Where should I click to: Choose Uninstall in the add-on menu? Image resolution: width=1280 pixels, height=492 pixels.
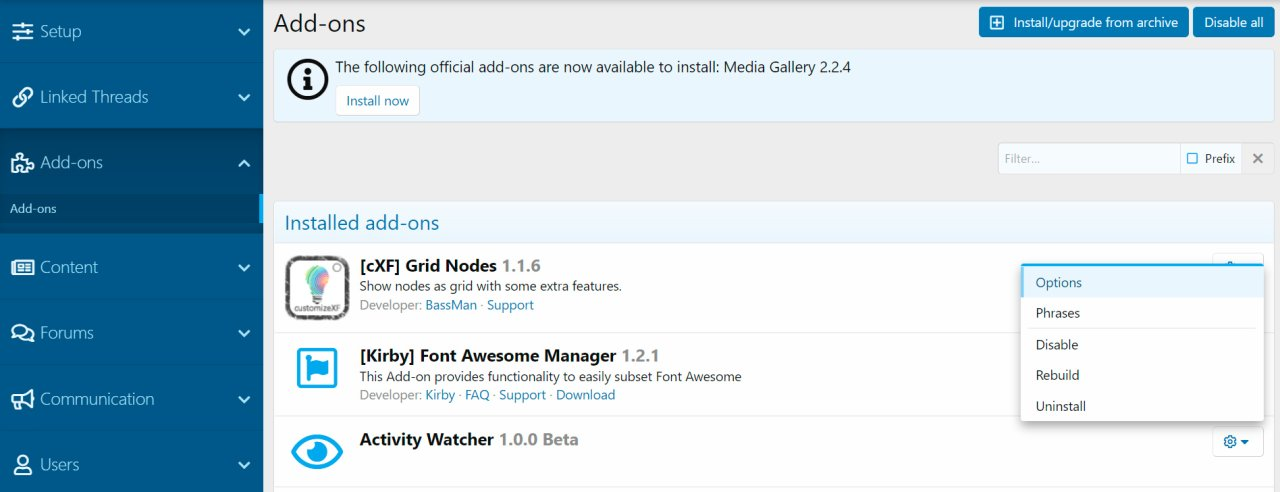(x=1061, y=406)
